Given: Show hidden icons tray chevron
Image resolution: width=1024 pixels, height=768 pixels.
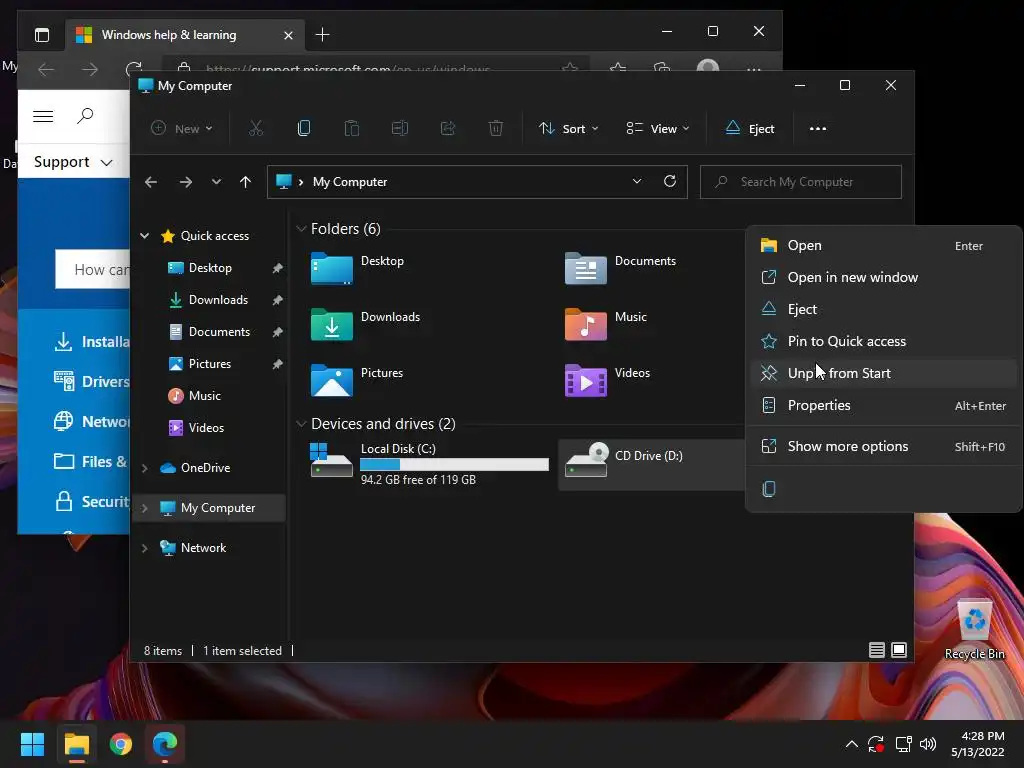Looking at the screenshot, I should pos(852,744).
